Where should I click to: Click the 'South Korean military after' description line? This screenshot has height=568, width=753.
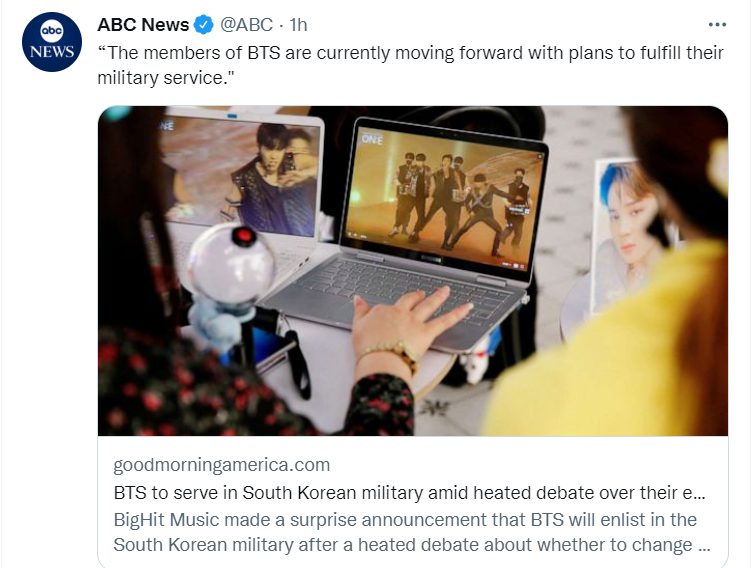[x=412, y=545]
